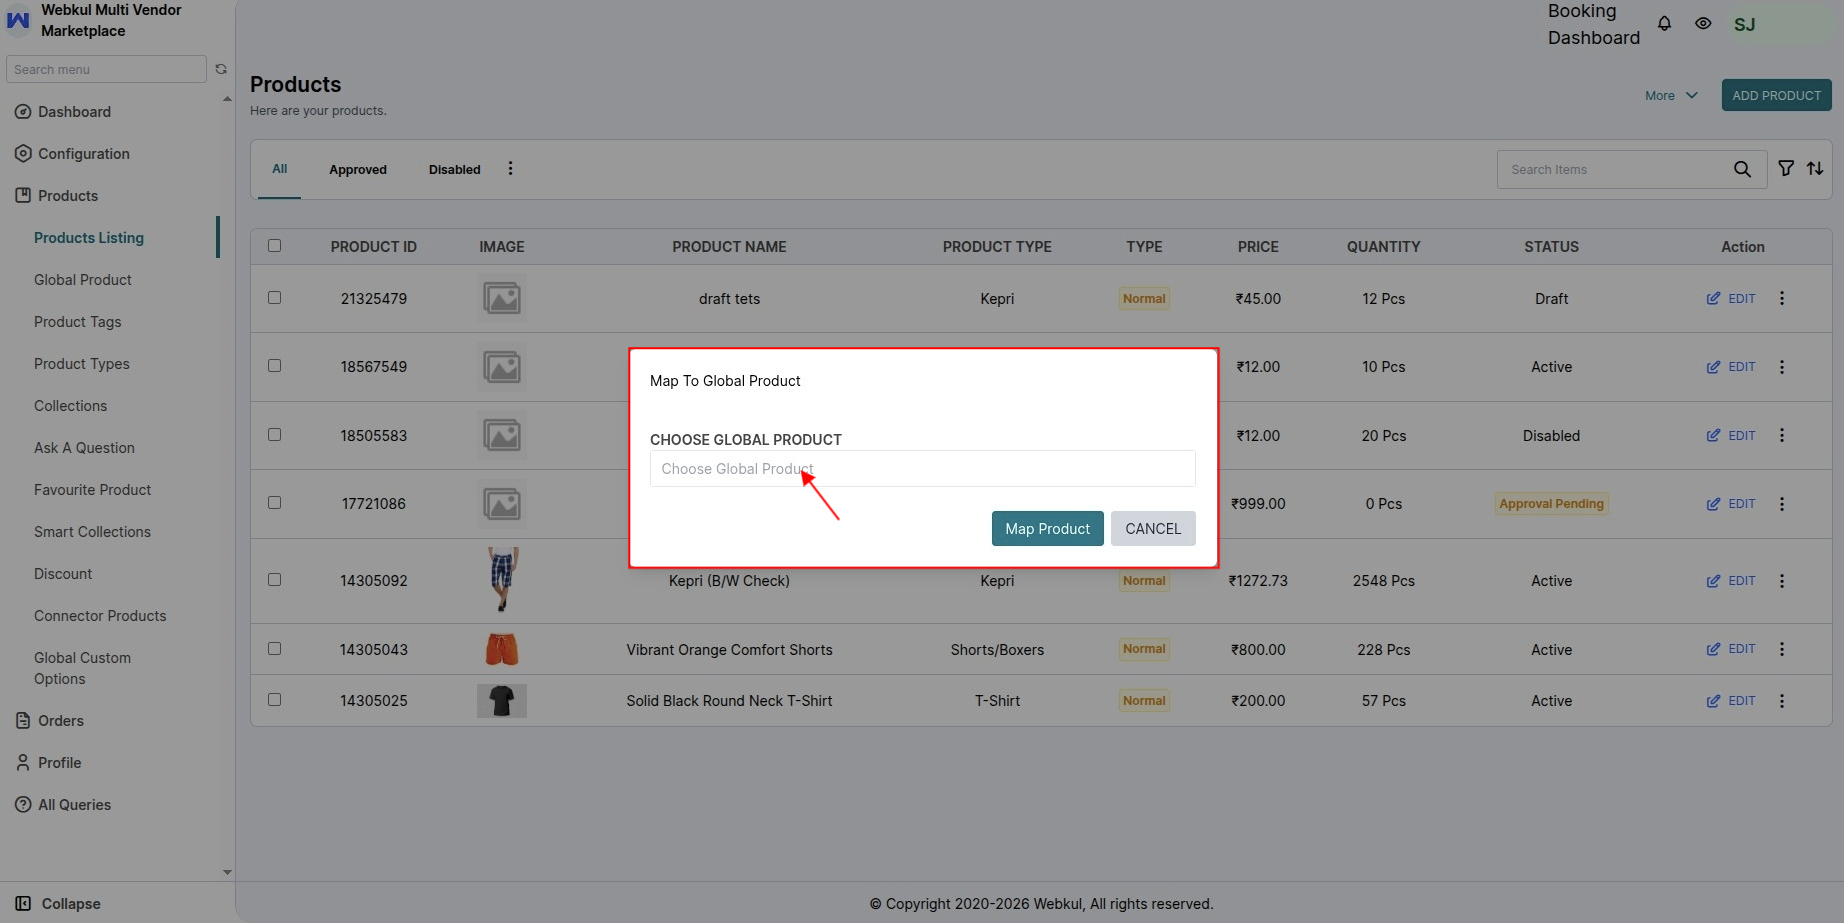This screenshot has width=1844, height=923.
Task: Open All Queries sidebar item
Action: (x=74, y=805)
